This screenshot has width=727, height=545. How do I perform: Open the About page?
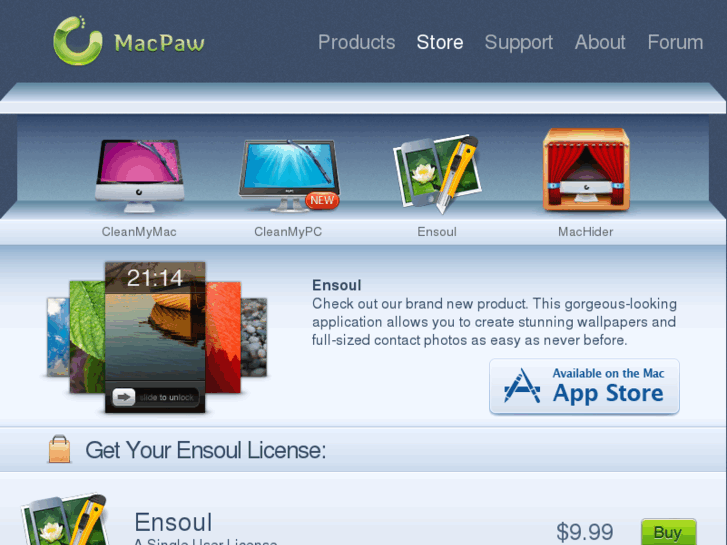(600, 42)
